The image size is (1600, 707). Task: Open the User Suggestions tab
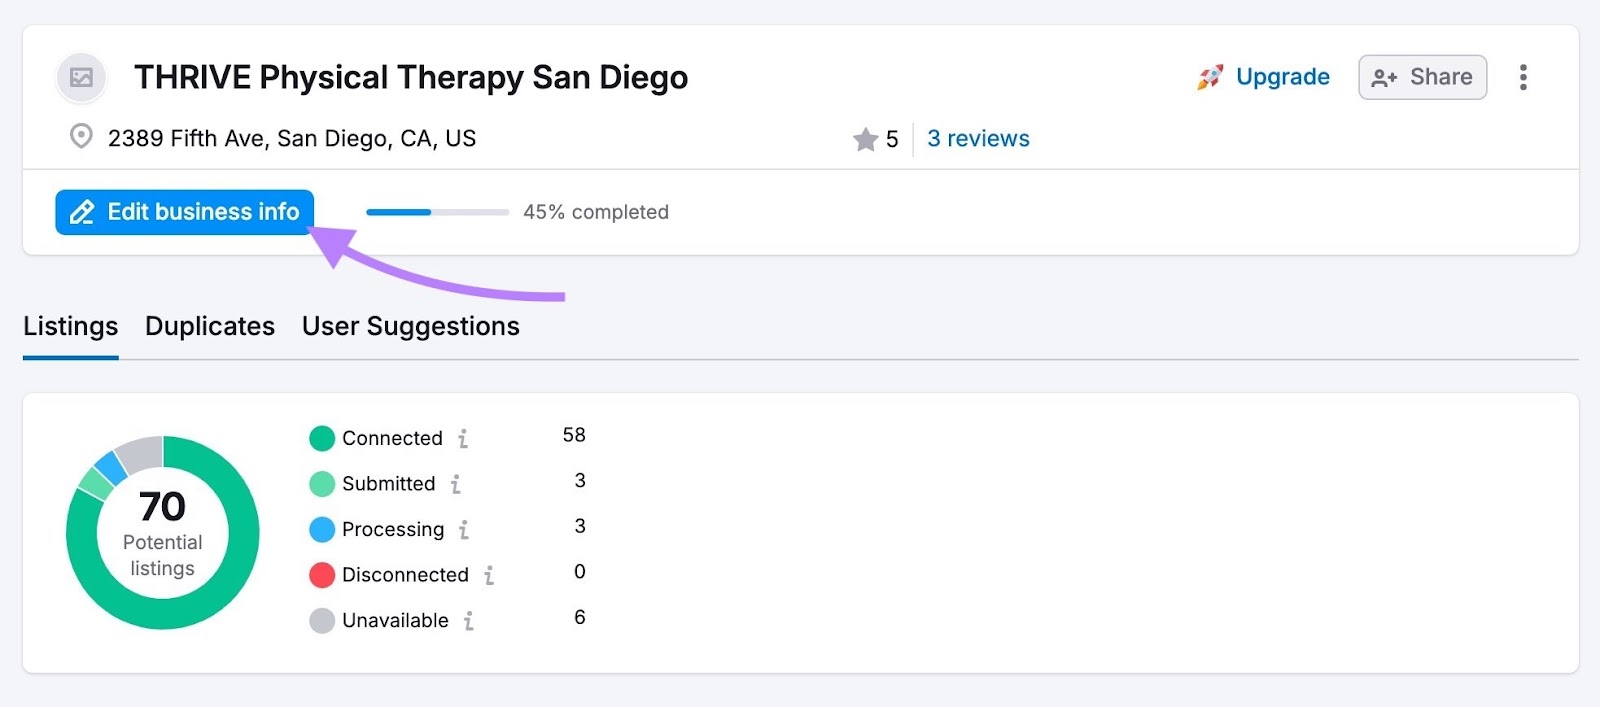point(410,326)
